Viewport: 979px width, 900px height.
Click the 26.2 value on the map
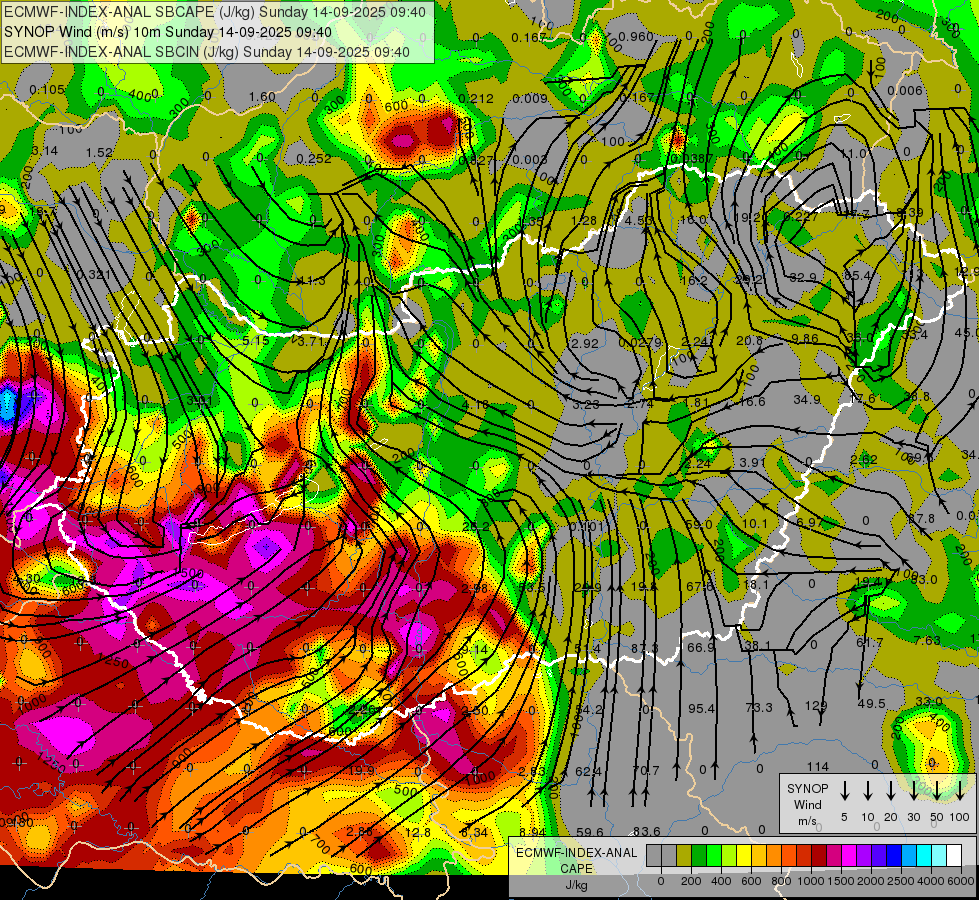476,527
